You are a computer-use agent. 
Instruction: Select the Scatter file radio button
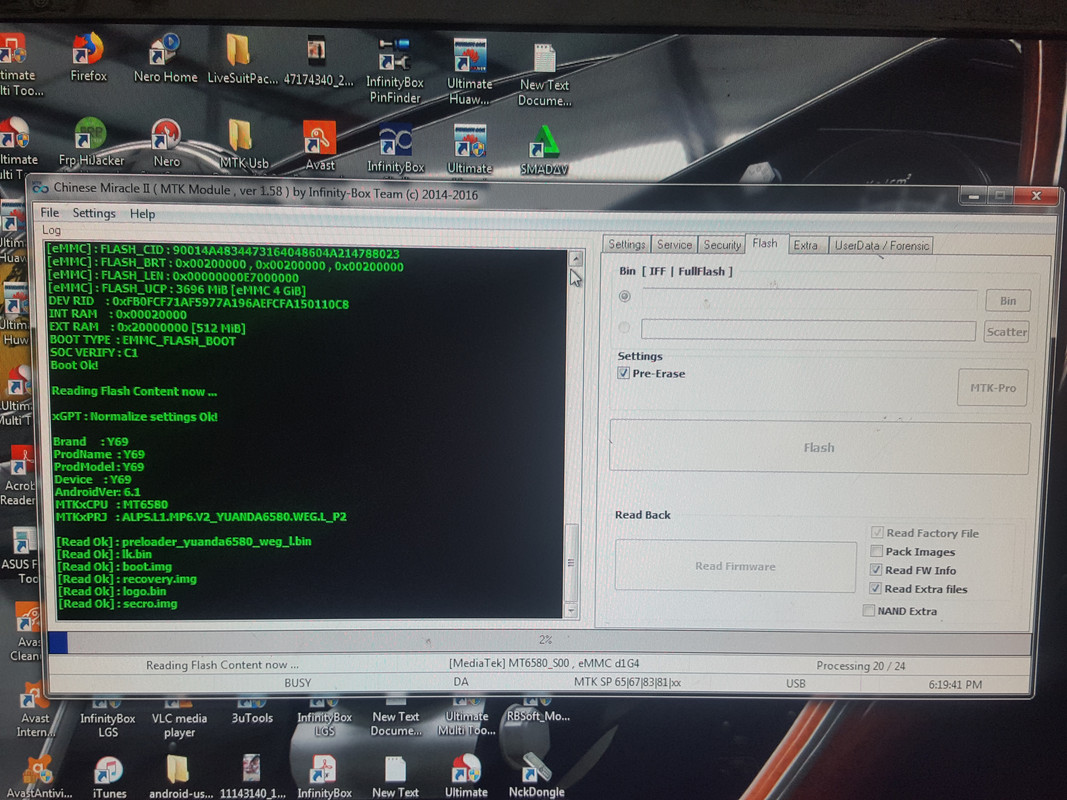[623, 327]
